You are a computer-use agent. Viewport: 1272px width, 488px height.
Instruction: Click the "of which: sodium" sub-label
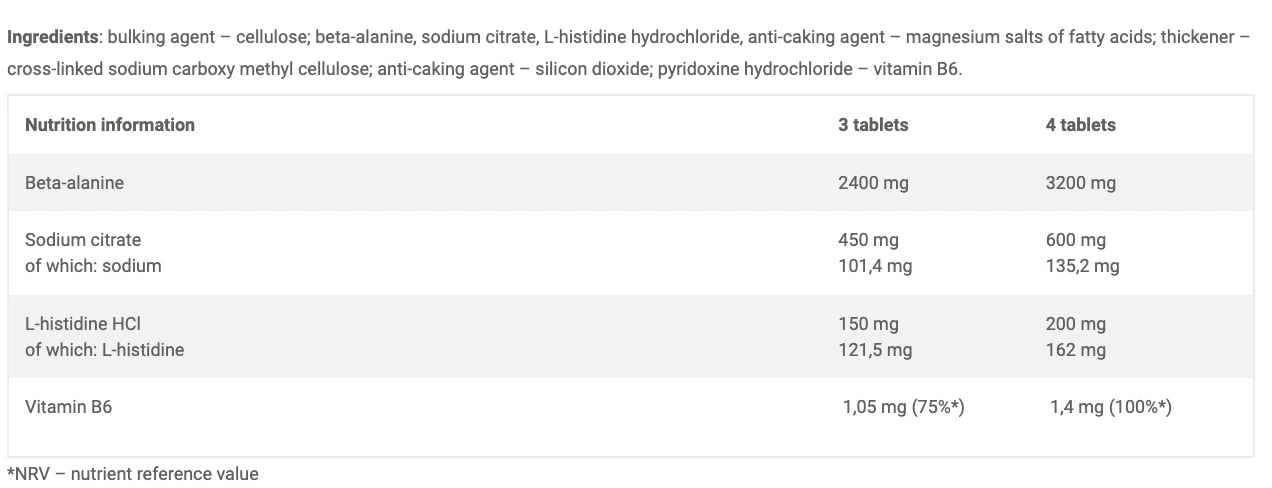pyautogui.click(x=93, y=266)
